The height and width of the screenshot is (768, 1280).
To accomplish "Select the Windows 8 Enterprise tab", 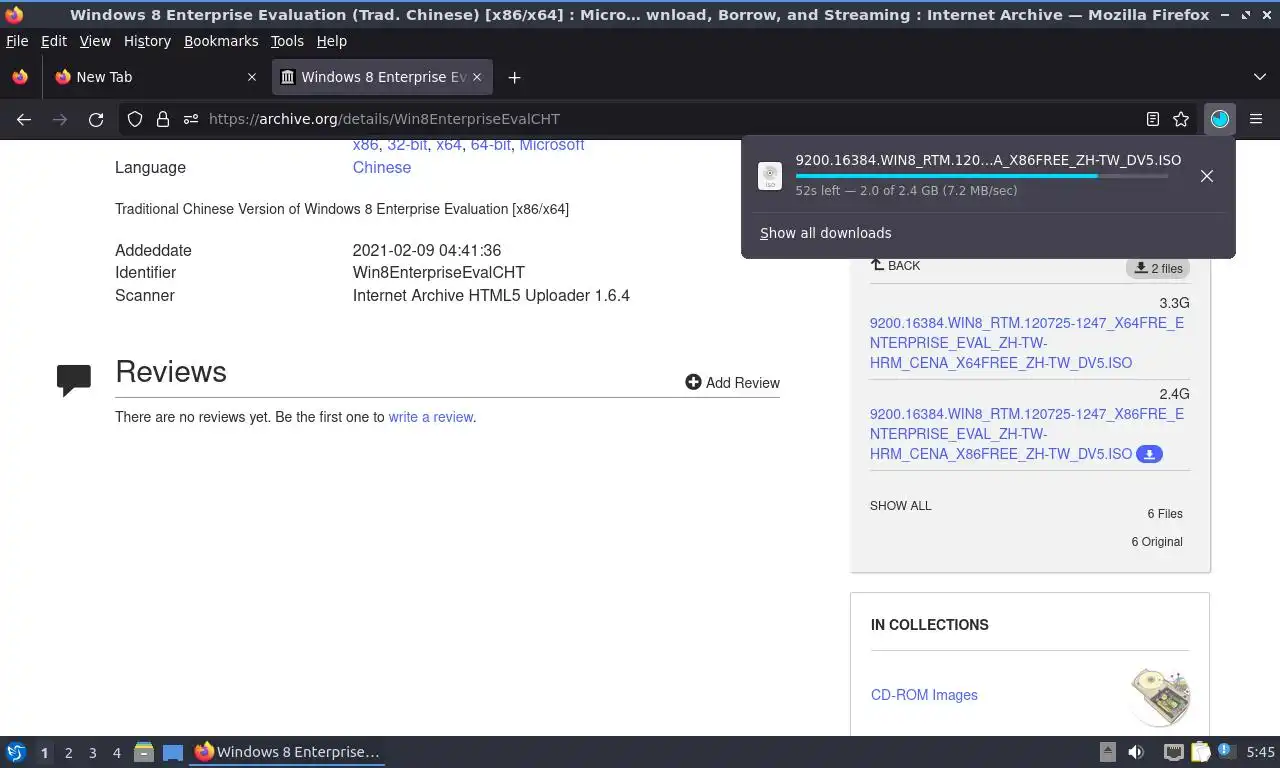I will click(x=382, y=77).
